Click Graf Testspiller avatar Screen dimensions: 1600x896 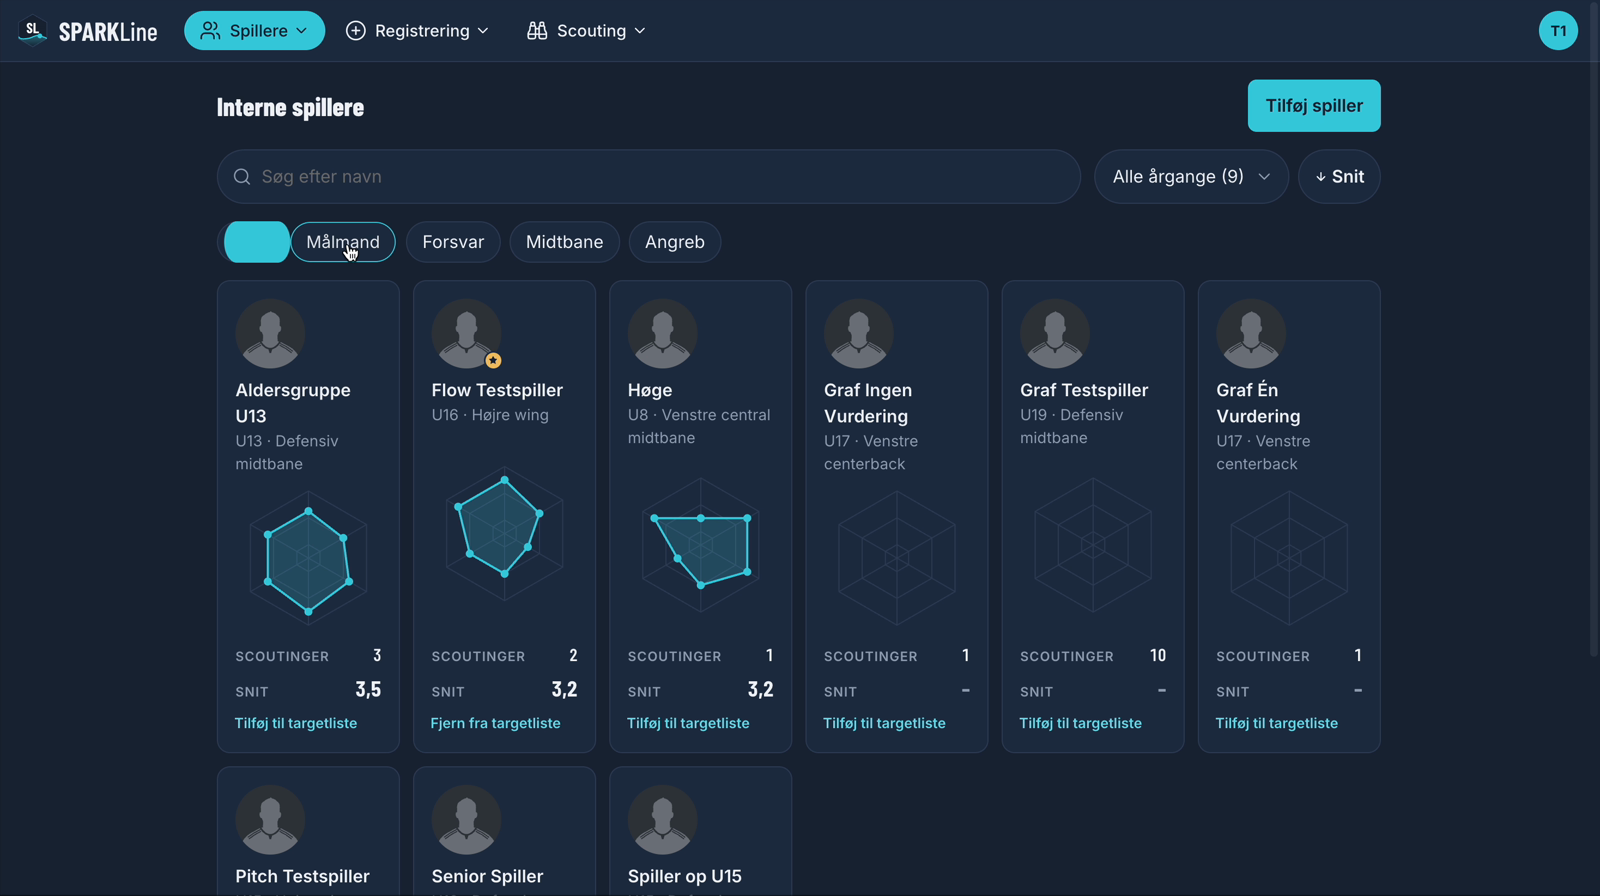[x=1054, y=334]
